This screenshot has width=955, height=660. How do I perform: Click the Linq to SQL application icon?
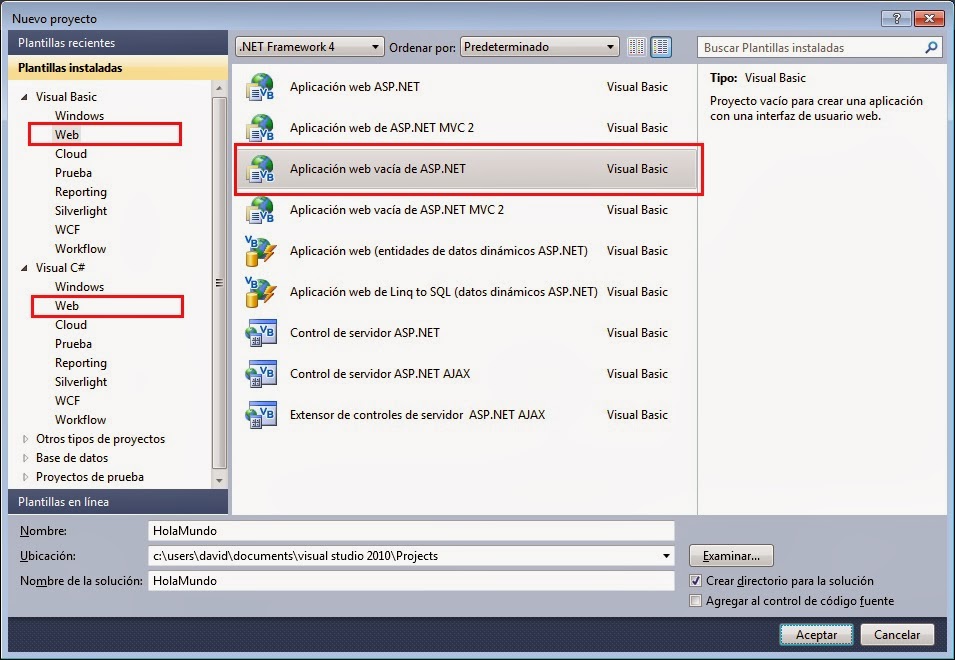pos(260,292)
